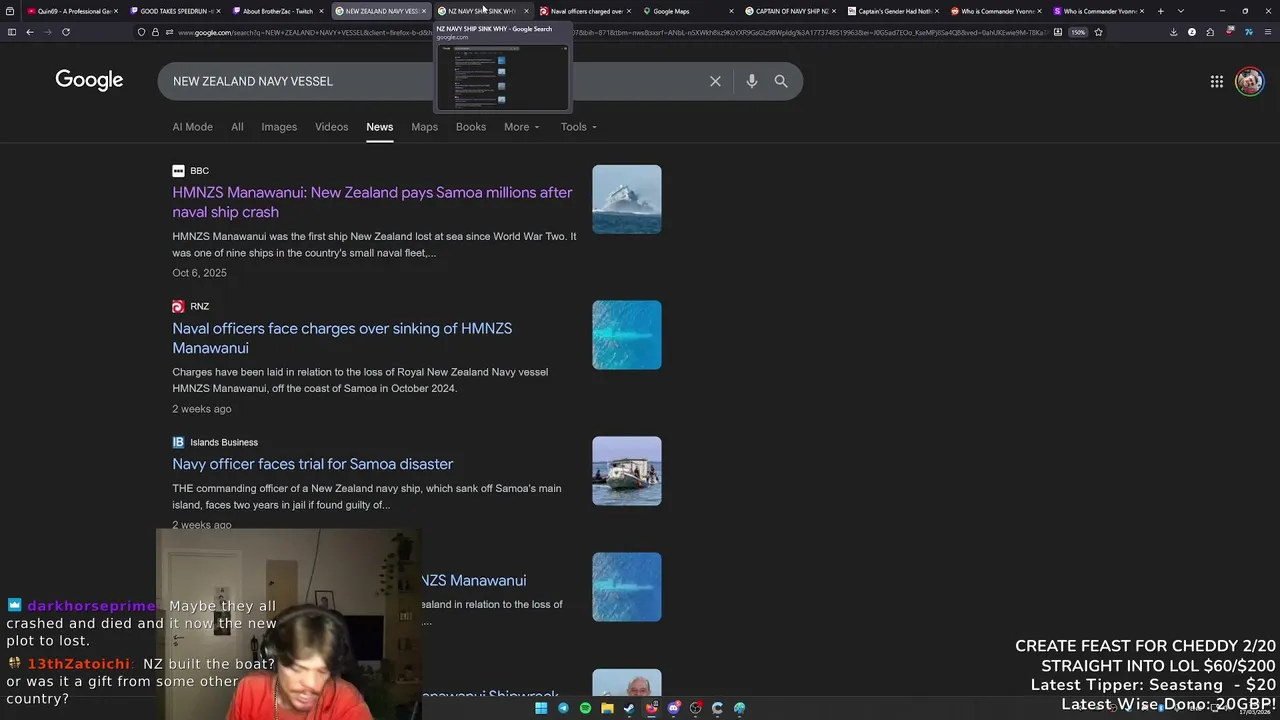Open OBS Studio from the taskbar
This screenshot has height=720, width=1280.
tap(696, 708)
